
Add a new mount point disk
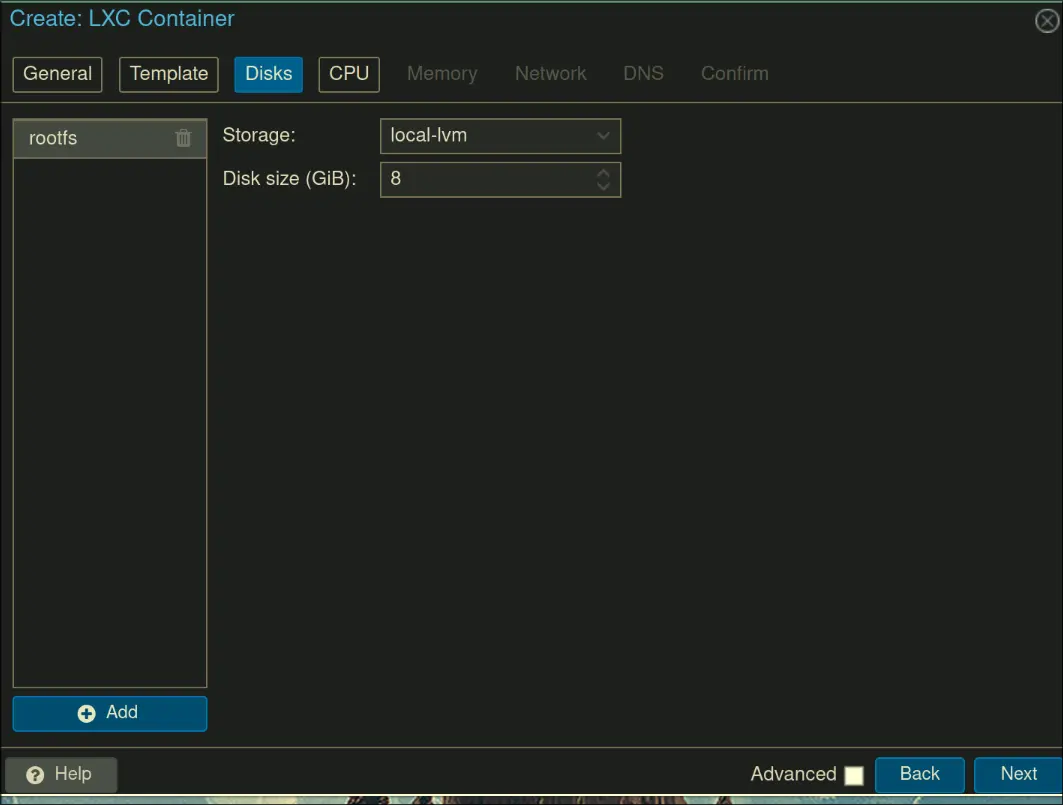110,713
